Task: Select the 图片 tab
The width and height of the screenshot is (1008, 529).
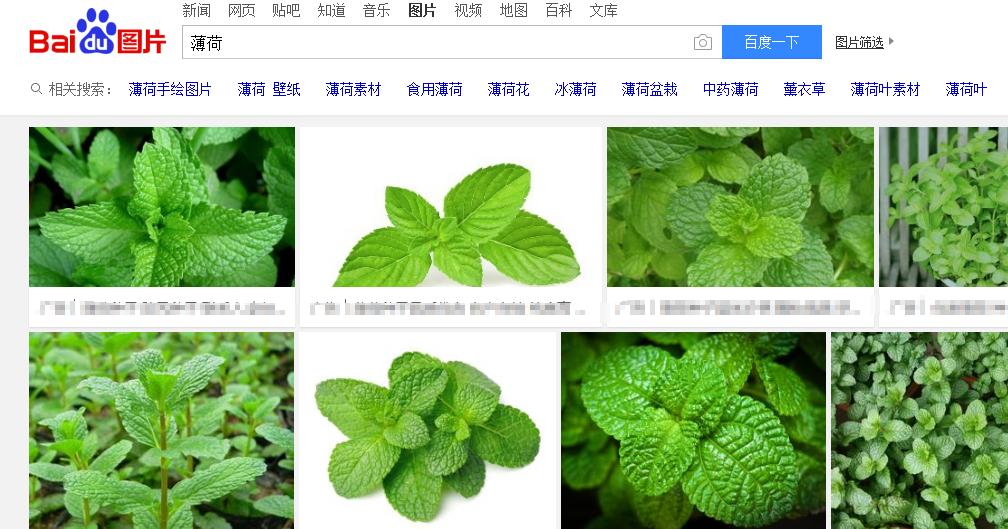Action: coord(422,10)
